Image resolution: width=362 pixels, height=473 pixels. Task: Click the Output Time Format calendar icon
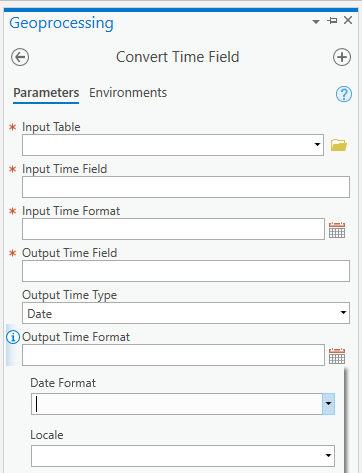[x=337, y=356]
